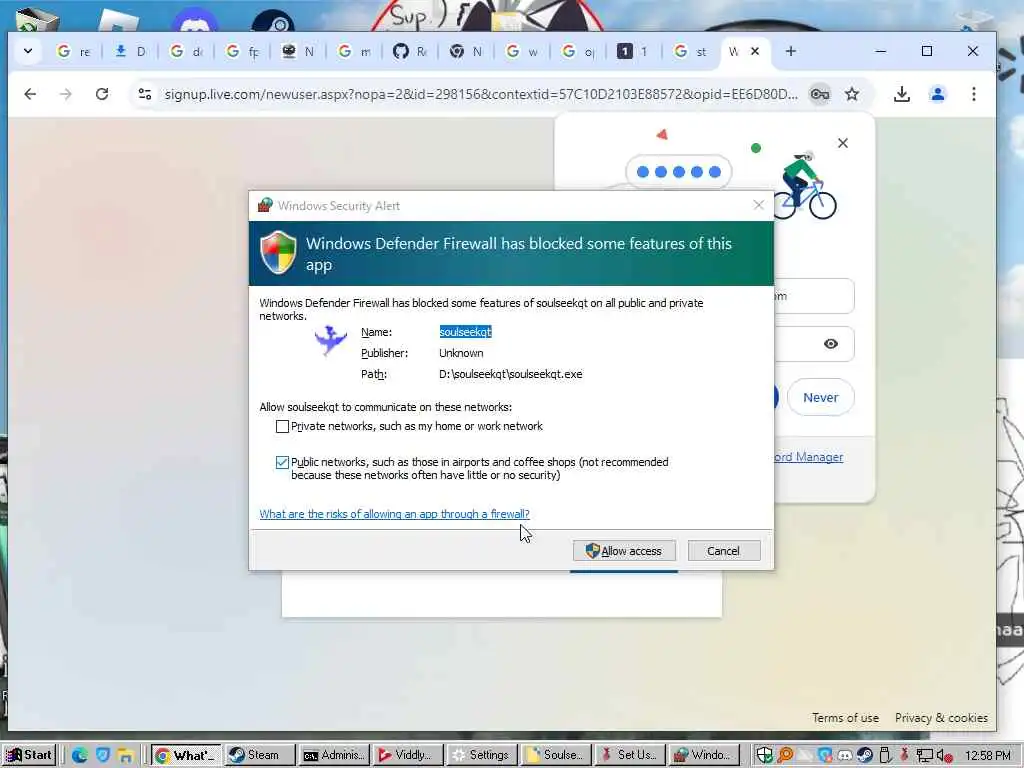Viewport: 1024px width, 768px height.
Task: Open Chrome downloads
Action: point(902,94)
